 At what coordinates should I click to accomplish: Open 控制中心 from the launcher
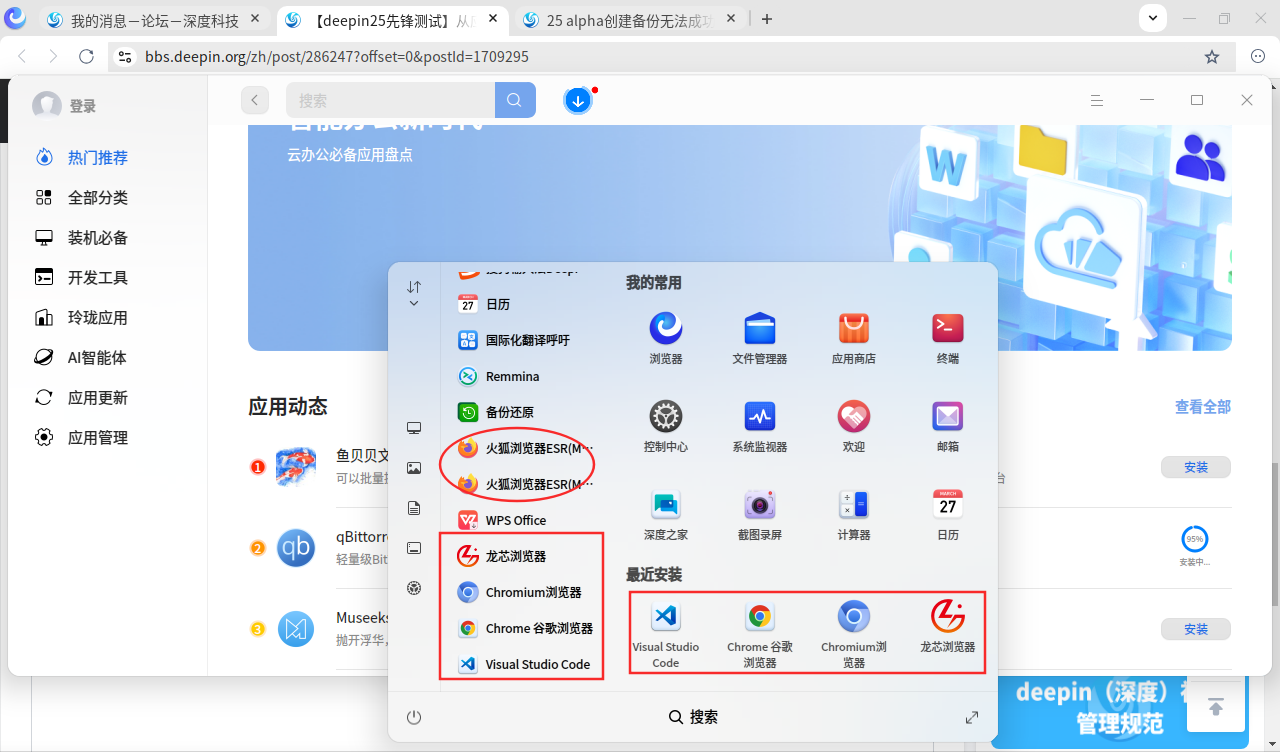coord(666,416)
